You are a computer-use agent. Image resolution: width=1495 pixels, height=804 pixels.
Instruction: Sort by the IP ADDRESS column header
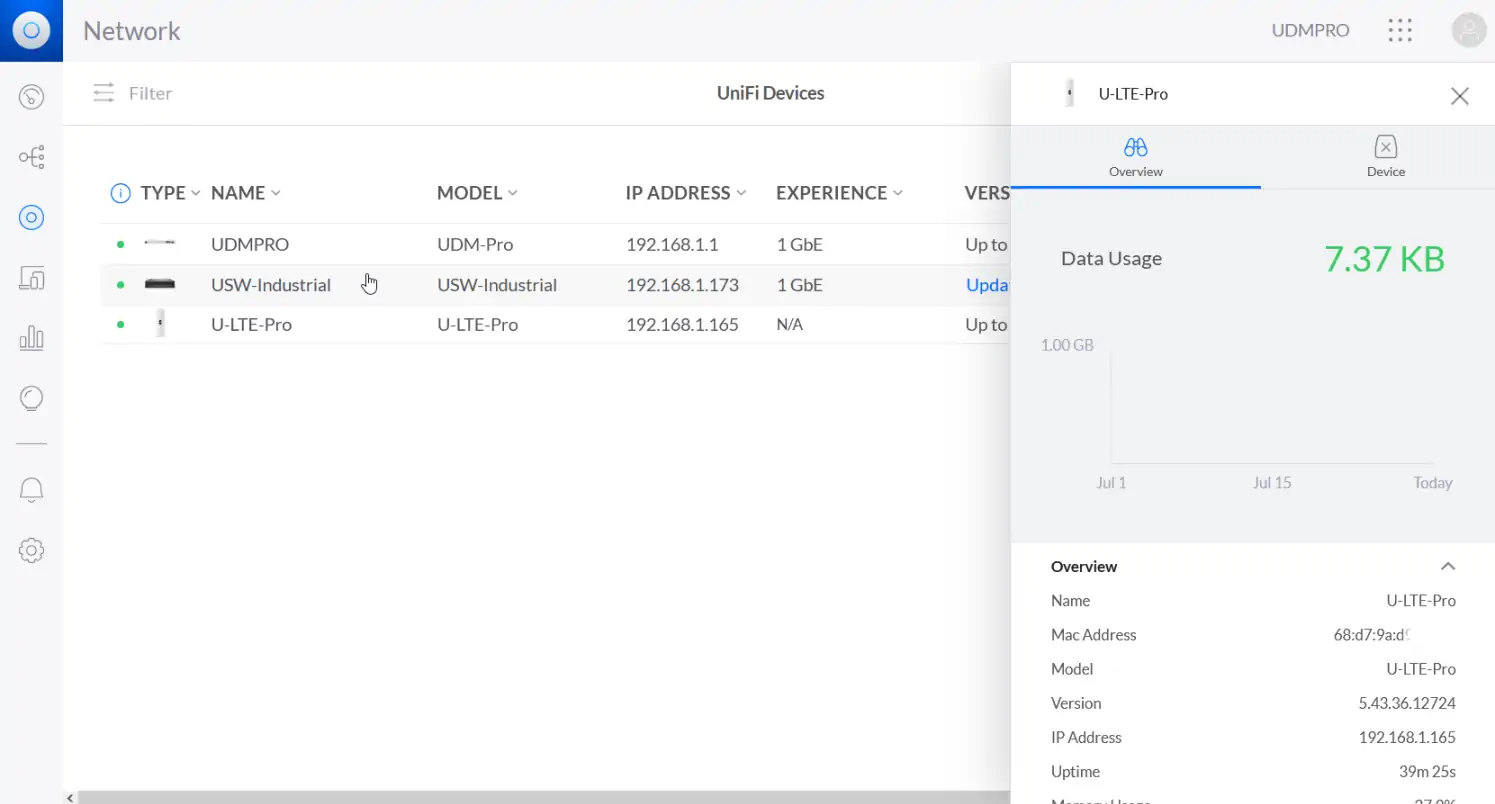point(685,193)
